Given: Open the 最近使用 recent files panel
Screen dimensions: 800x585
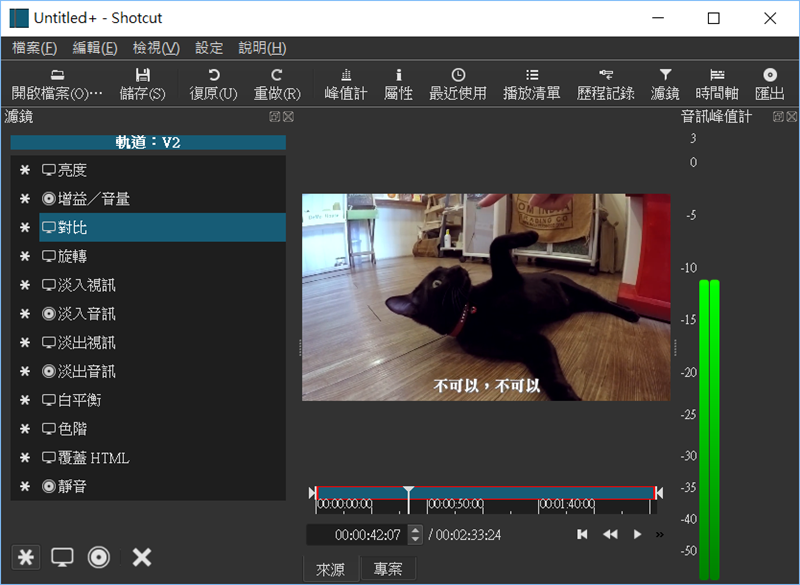Looking at the screenshot, I should coord(457,75).
